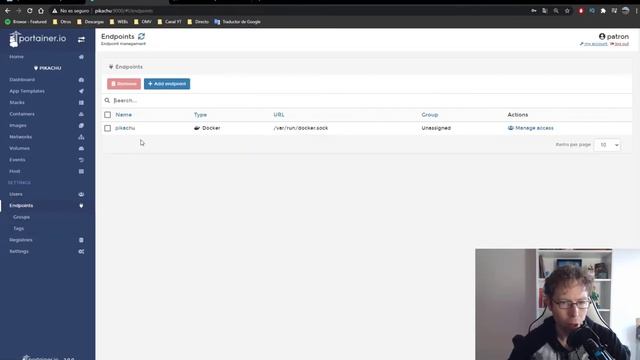Open the saved-passwords key icon in the address bar
The image size is (640, 360).
(534, 11)
